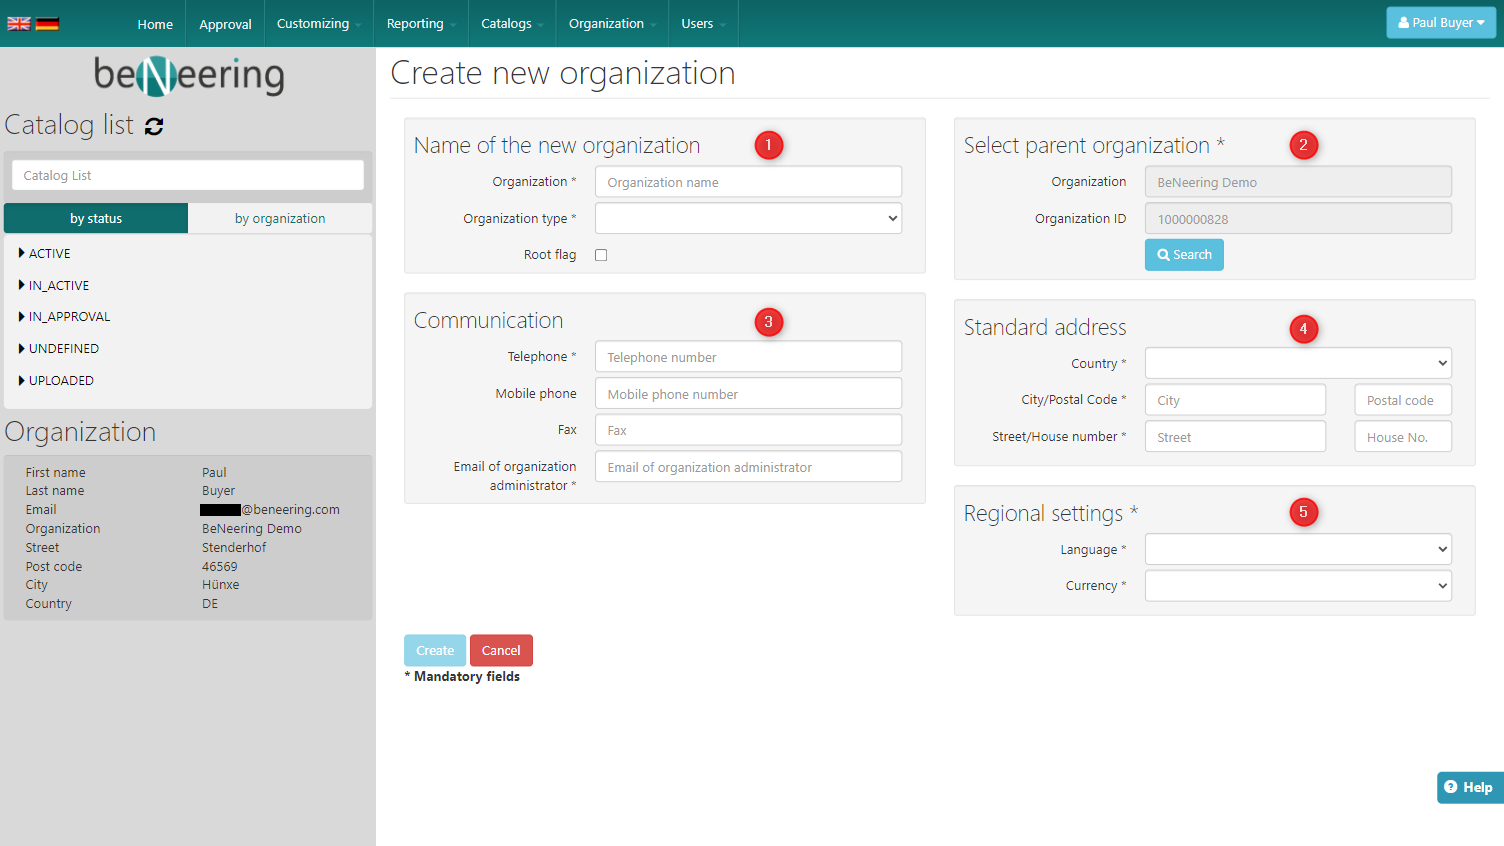Click red step marker number 5
Viewport: 1504px width, 846px height.
tap(1303, 512)
